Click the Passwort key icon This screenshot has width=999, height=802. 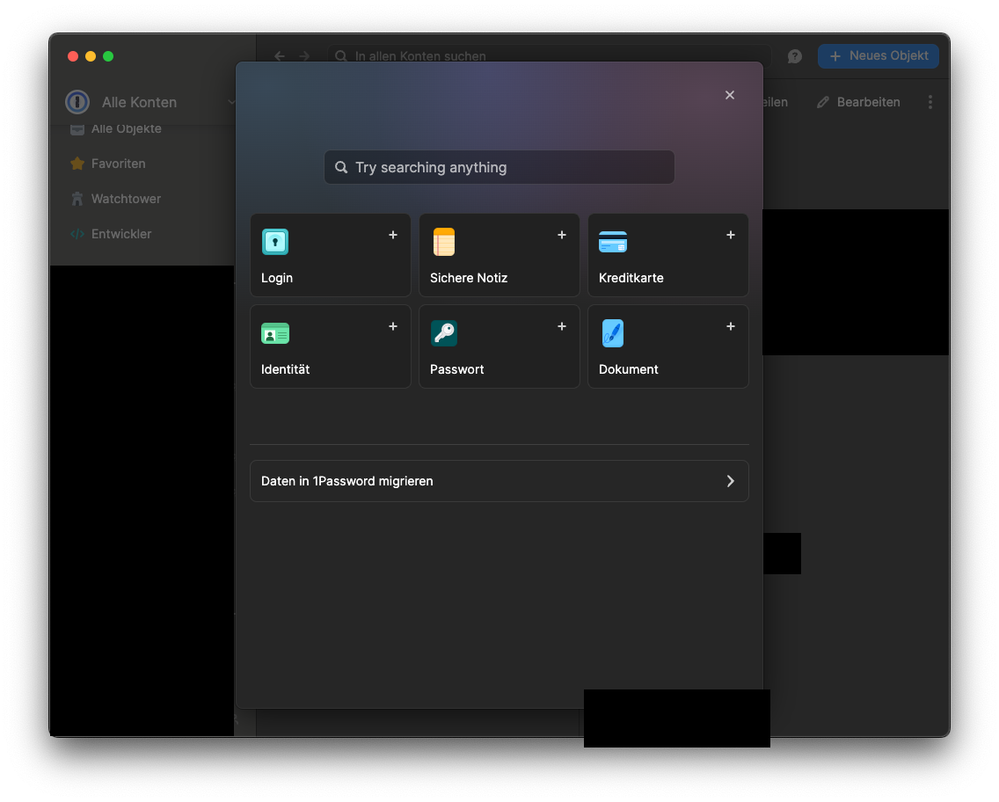(x=443, y=333)
